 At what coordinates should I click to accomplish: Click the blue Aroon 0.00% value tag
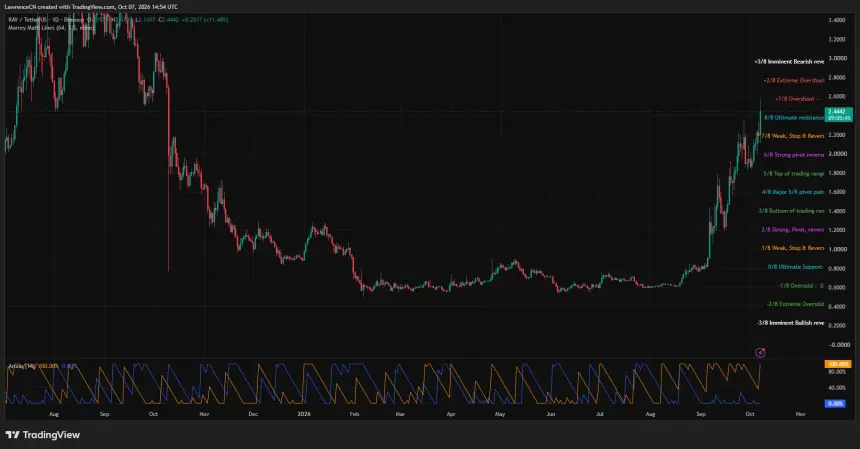835,403
